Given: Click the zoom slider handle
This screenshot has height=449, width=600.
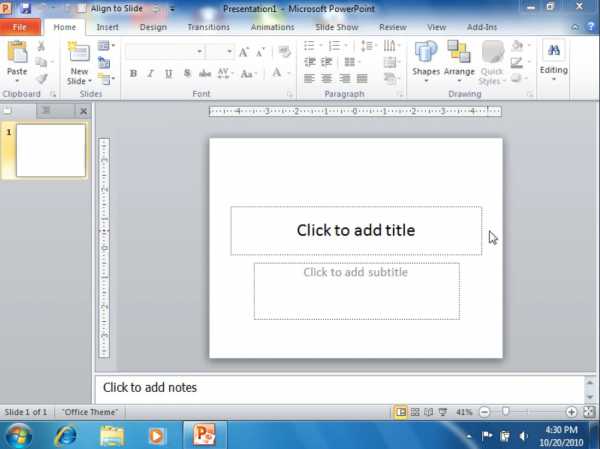Looking at the screenshot, I should tap(506, 412).
